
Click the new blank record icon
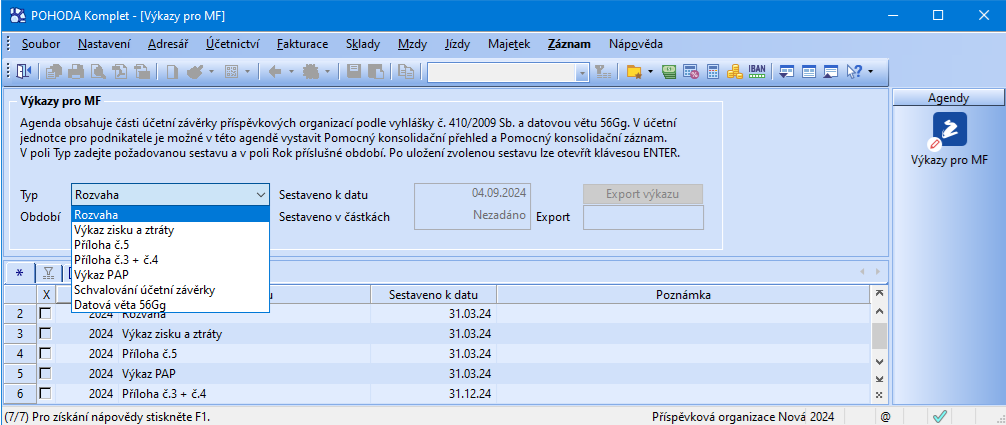click(x=172, y=71)
